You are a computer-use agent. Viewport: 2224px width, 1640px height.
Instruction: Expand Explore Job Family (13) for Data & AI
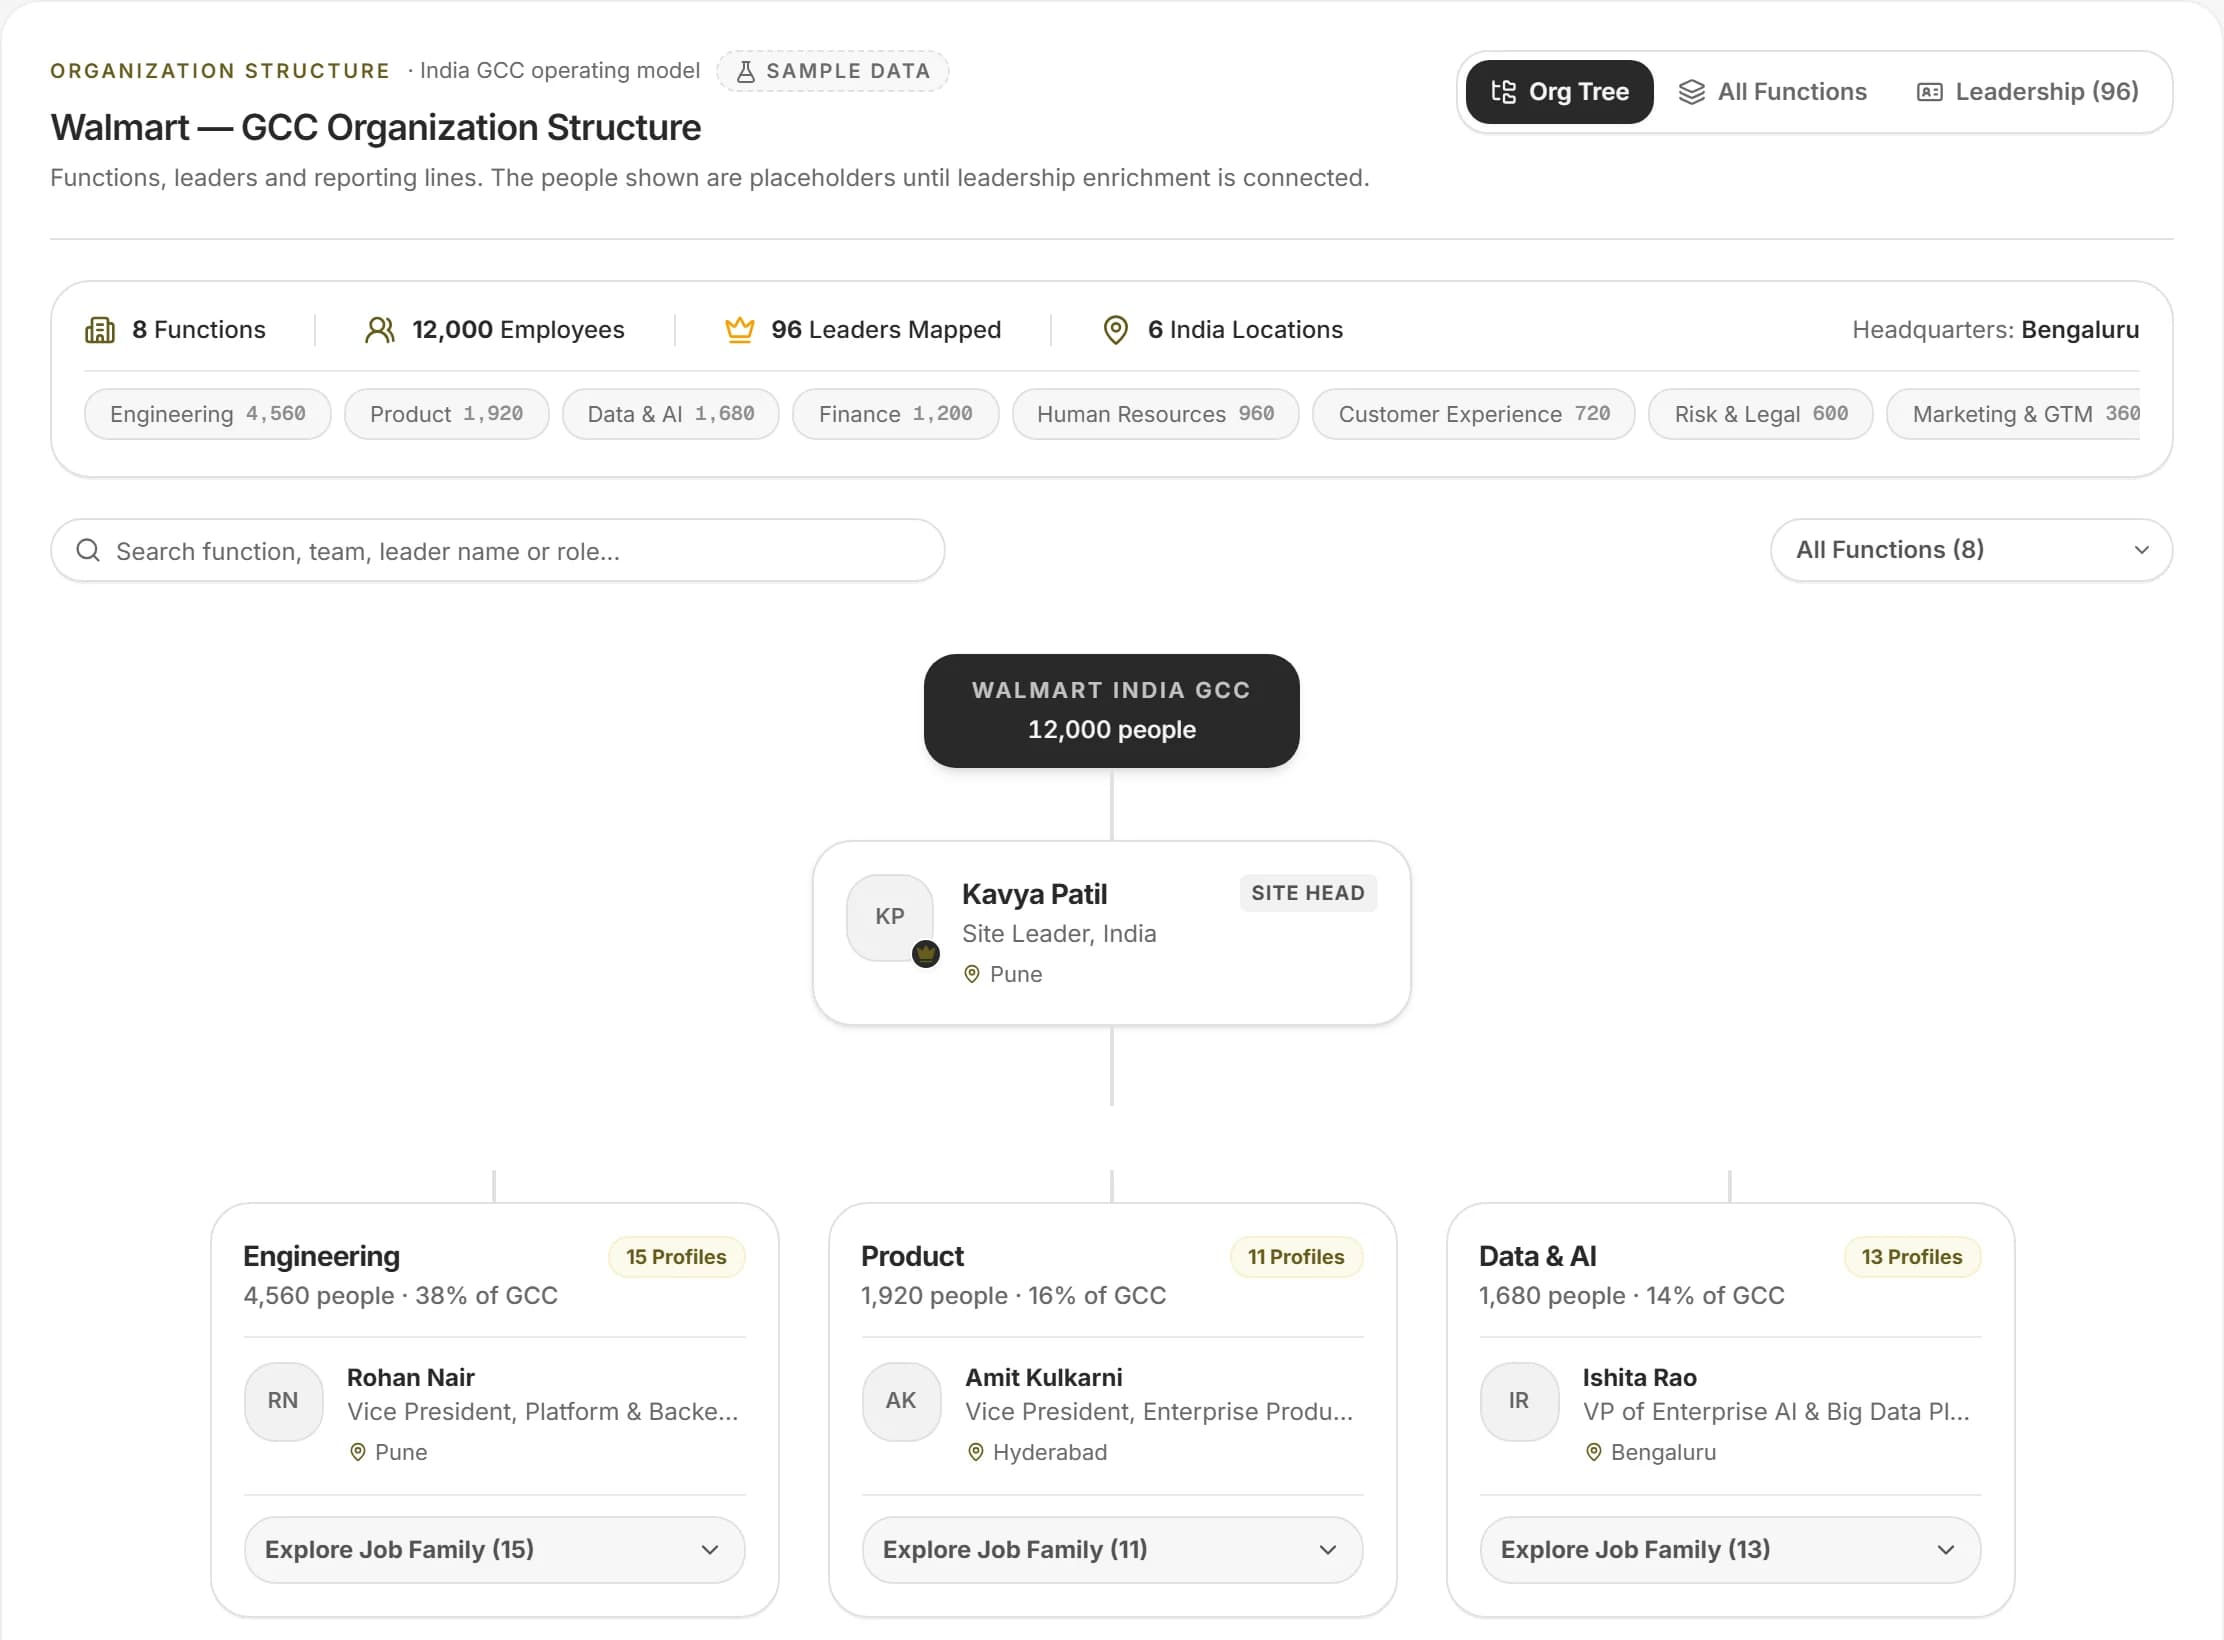(1730, 1550)
